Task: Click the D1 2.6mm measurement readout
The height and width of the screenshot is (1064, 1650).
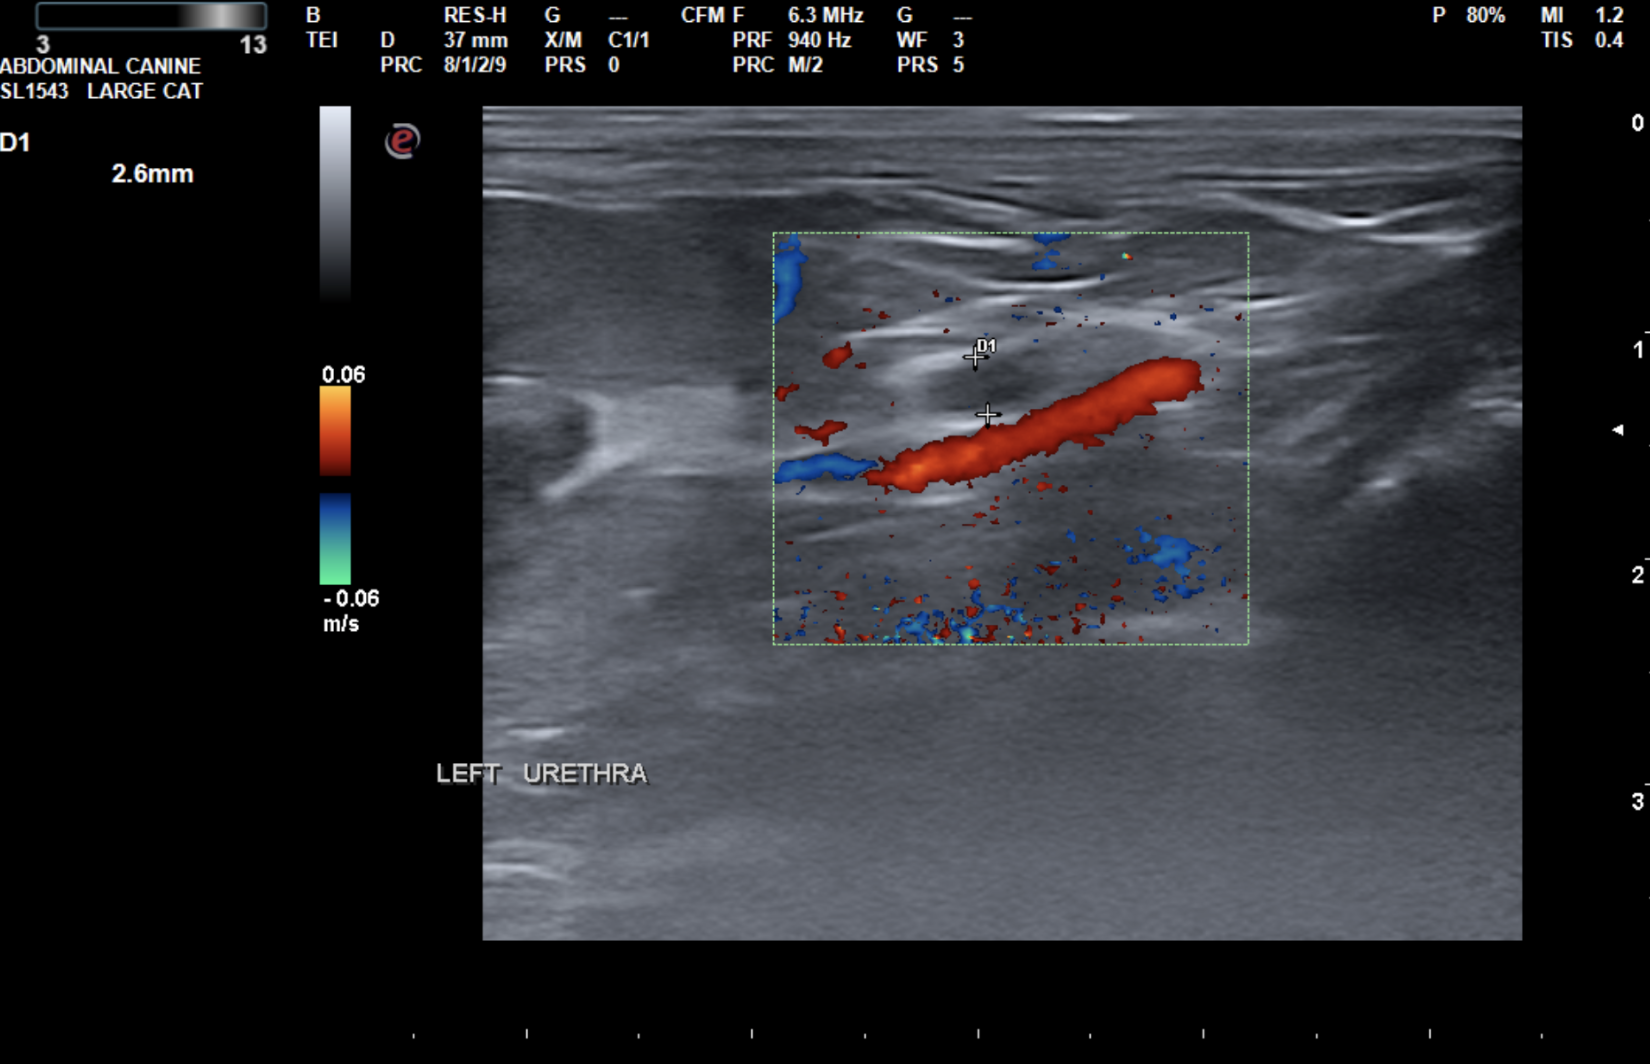Action: pos(152,174)
